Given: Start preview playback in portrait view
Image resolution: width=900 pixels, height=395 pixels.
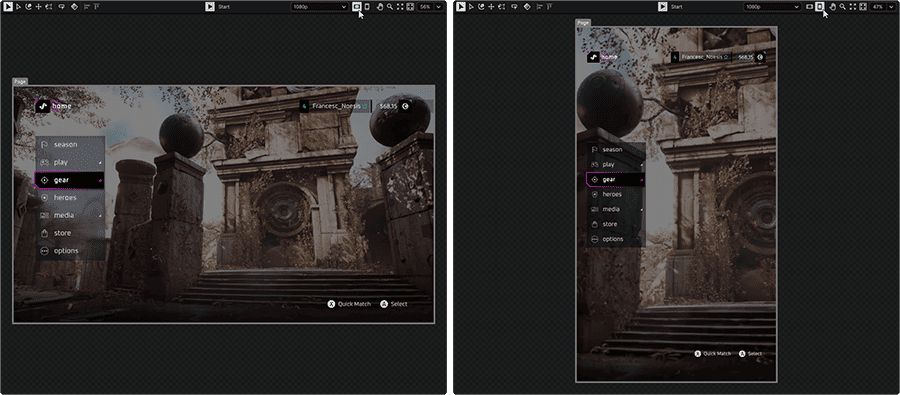Looking at the screenshot, I should pos(663,6).
